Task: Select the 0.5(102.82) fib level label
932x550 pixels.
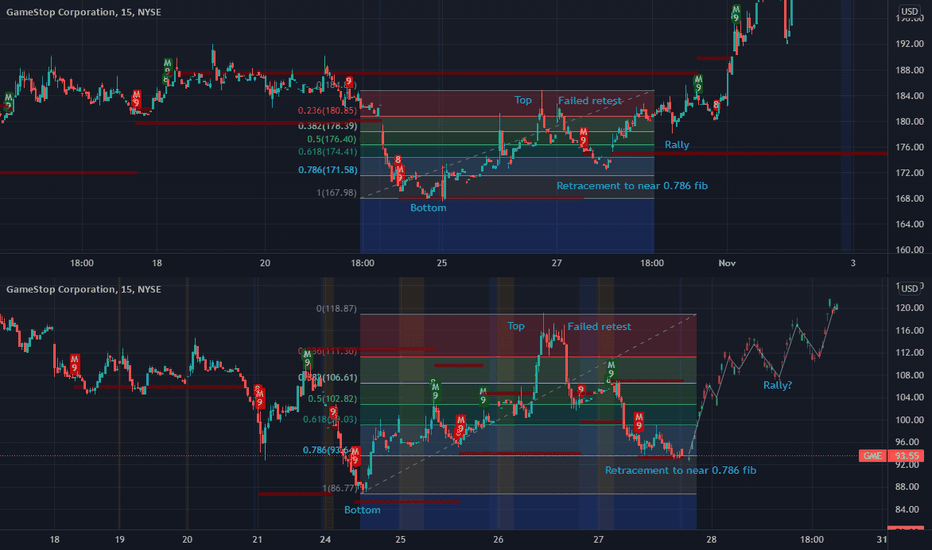Action: (332, 399)
